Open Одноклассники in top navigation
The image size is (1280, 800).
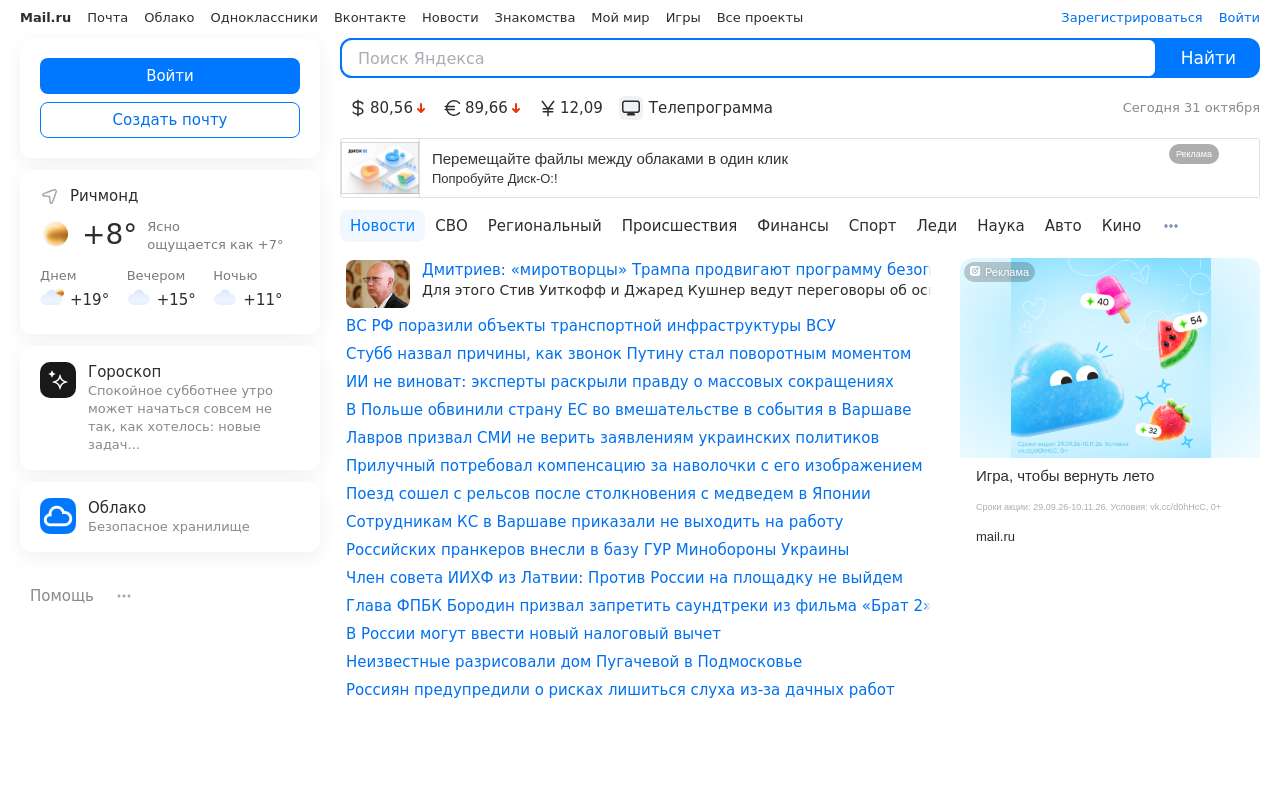(264, 18)
